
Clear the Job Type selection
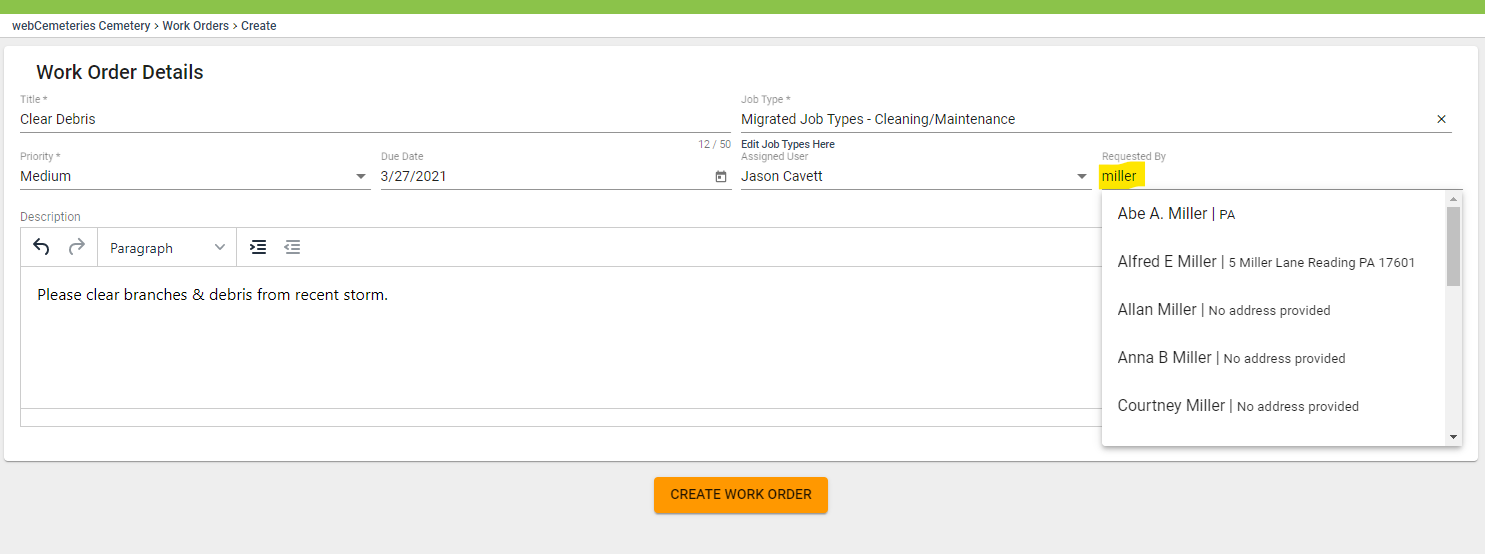[1441, 119]
